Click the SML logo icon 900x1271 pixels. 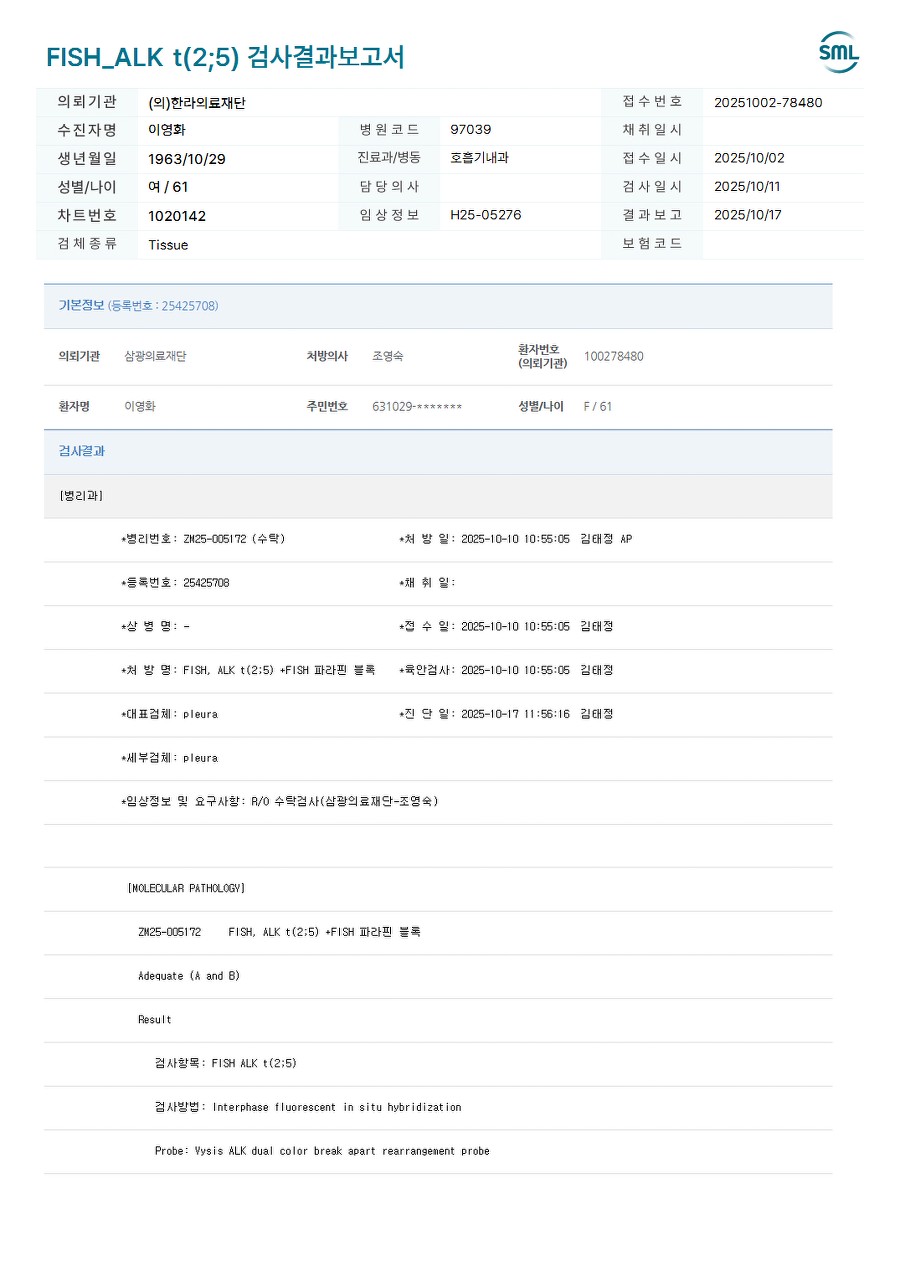[x=838, y=53]
